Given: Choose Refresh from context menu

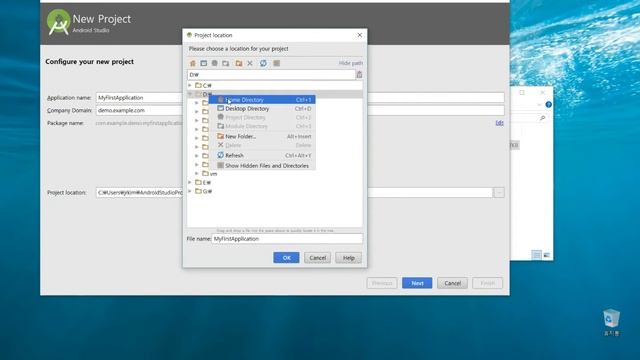Looking at the screenshot, I should click(262, 156).
